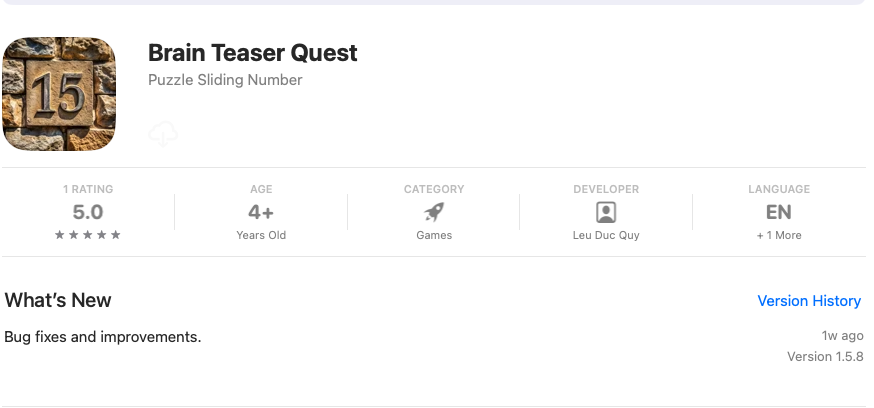The width and height of the screenshot is (874, 408).
Task: Click the five-star rating row
Action: (x=88, y=235)
